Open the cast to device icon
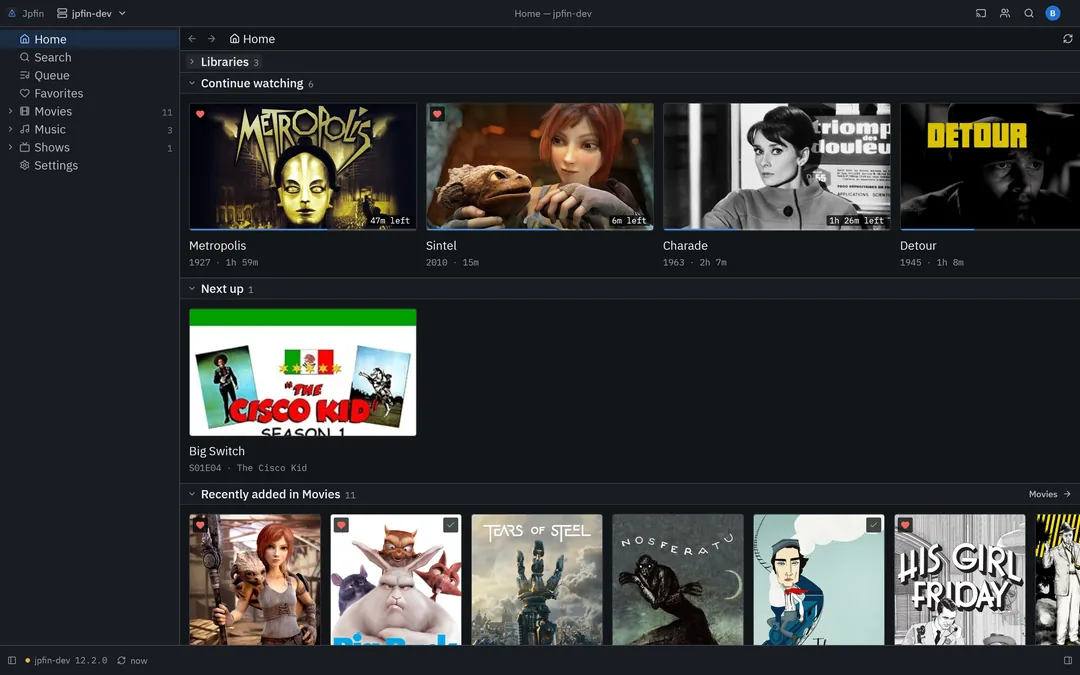Viewport: 1080px width, 675px height. (981, 13)
